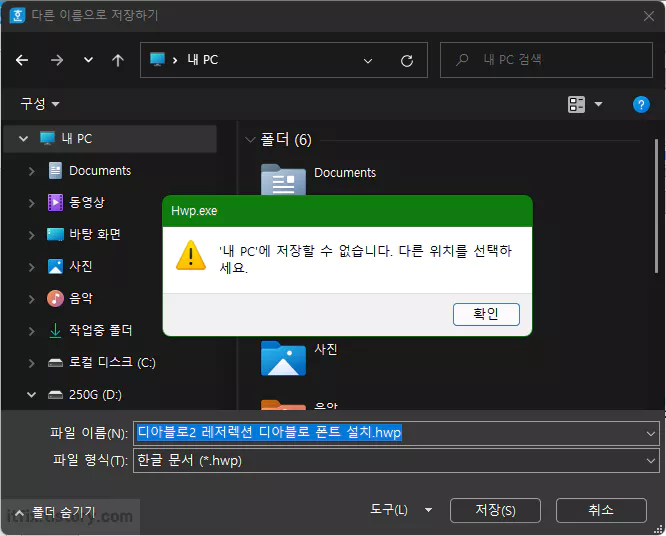
Task: Click the back navigation arrow
Action: click(22, 60)
